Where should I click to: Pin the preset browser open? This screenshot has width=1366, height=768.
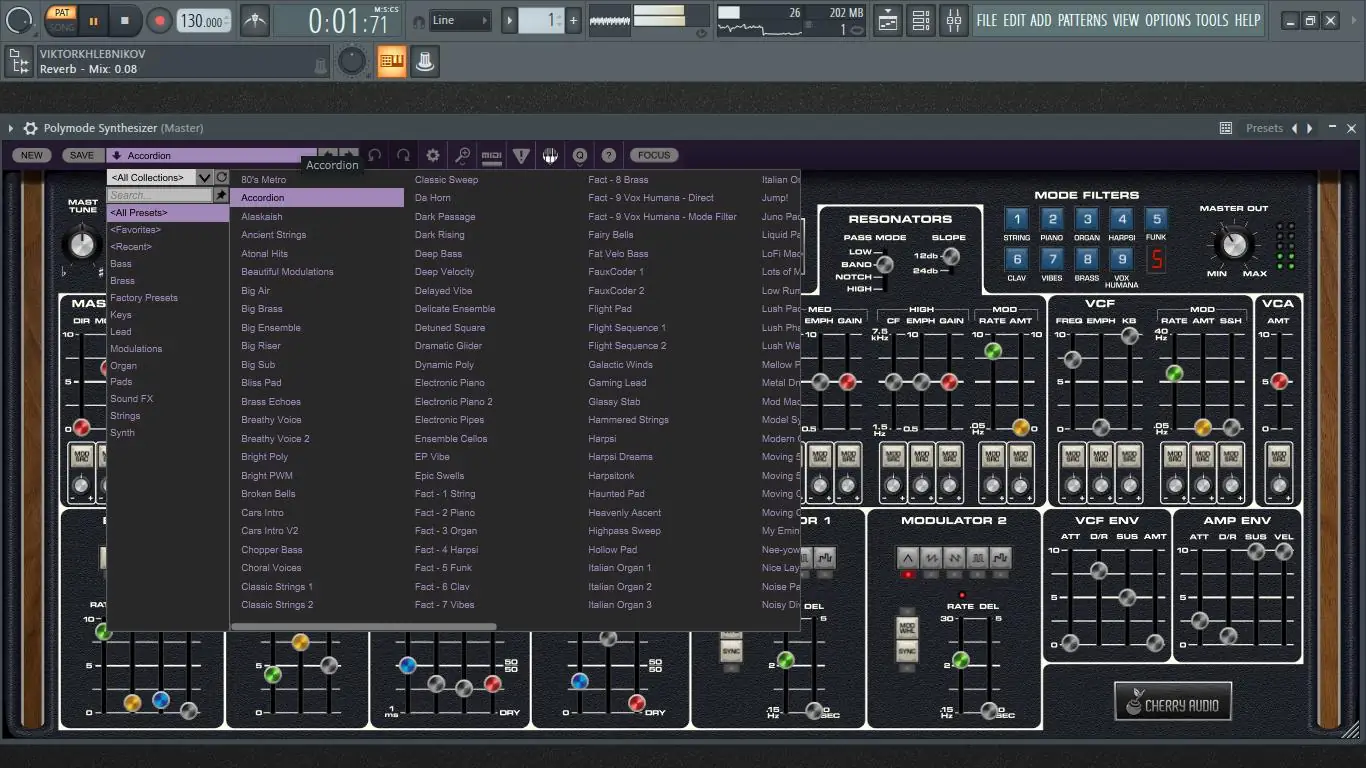pos(221,195)
